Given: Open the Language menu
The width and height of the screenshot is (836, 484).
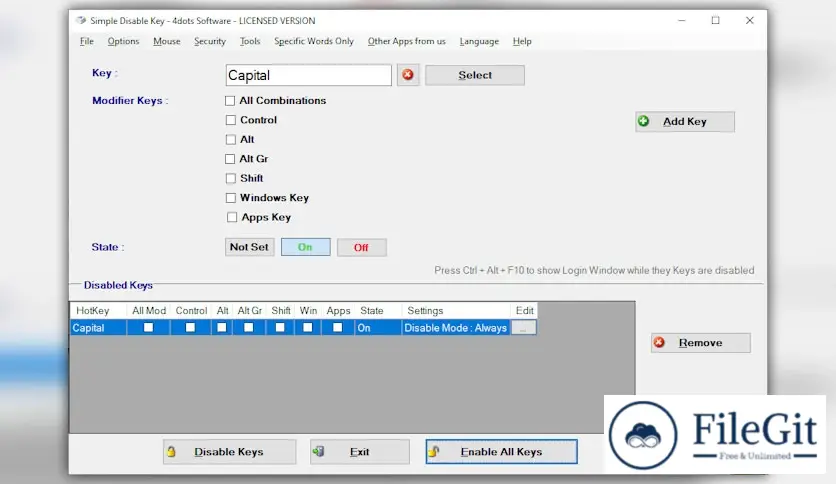Looking at the screenshot, I should click(x=479, y=41).
